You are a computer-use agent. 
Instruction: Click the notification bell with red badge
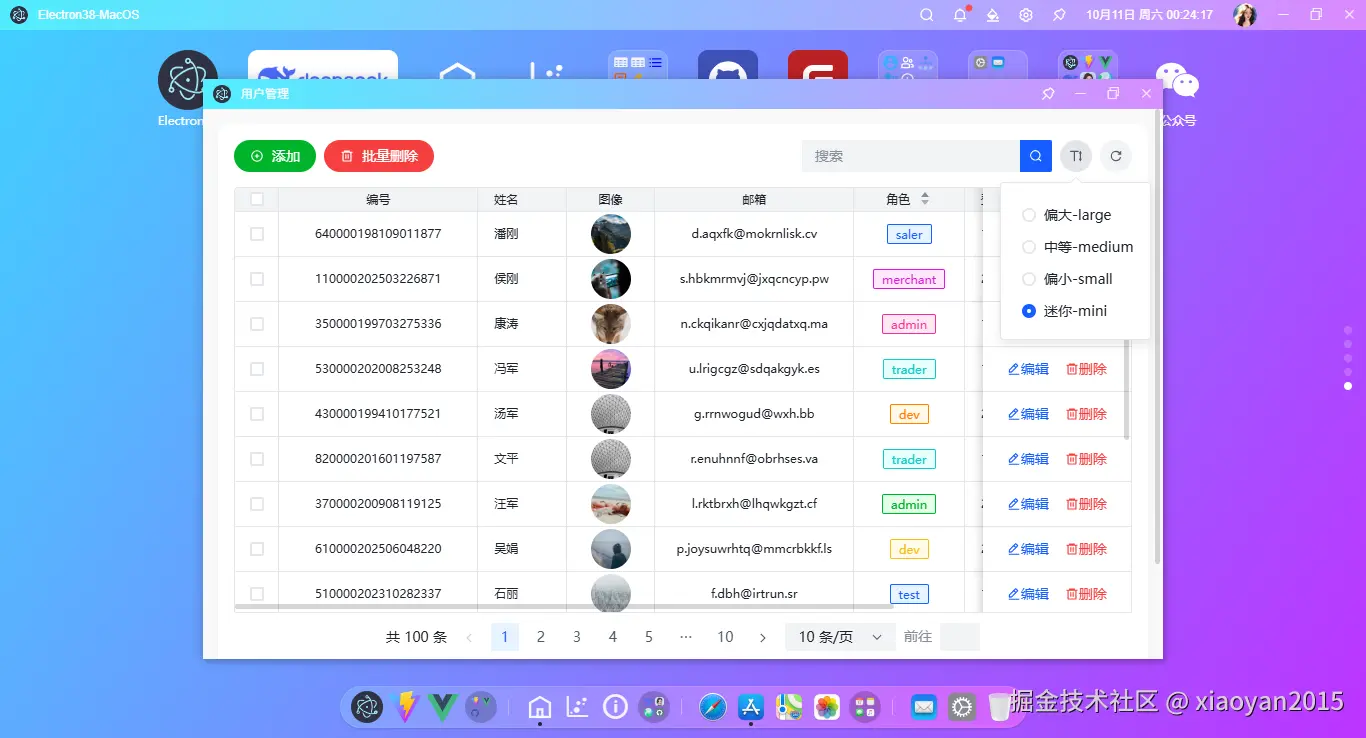[959, 15]
